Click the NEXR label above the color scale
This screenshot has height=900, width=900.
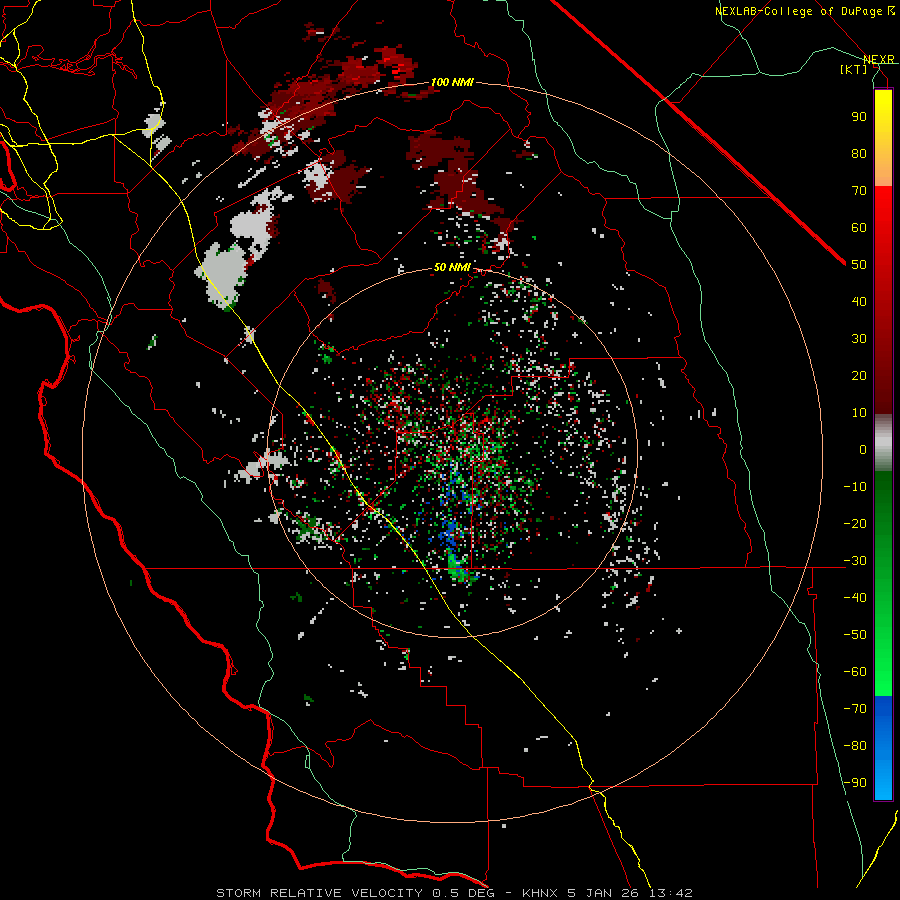pyautogui.click(x=879, y=59)
